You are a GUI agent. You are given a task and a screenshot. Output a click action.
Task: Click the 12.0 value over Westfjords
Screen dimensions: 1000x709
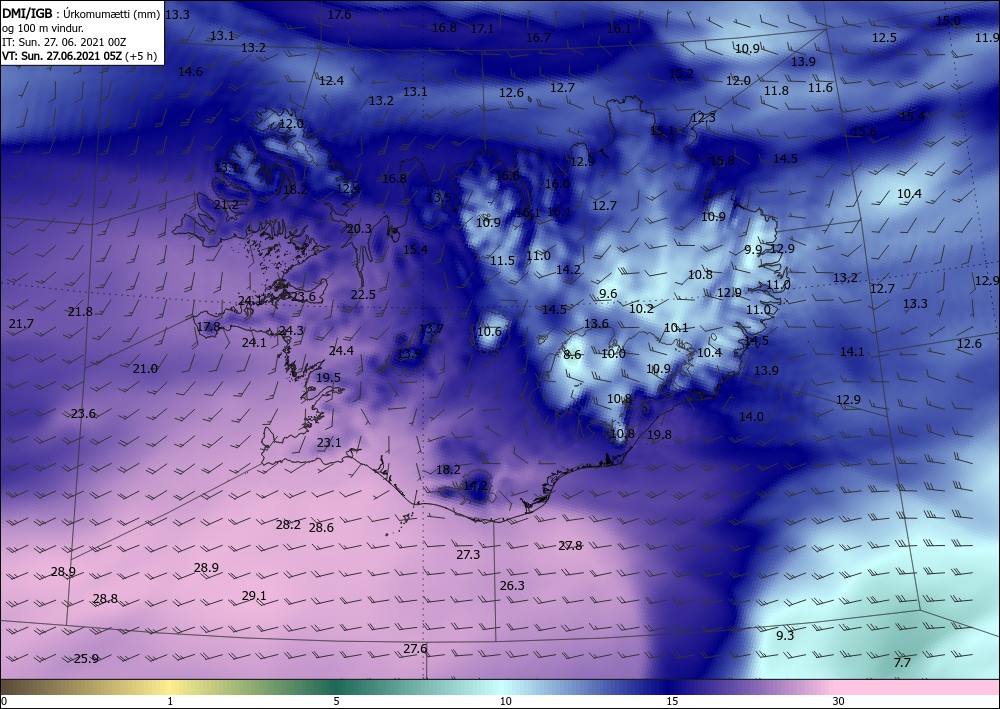[291, 124]
